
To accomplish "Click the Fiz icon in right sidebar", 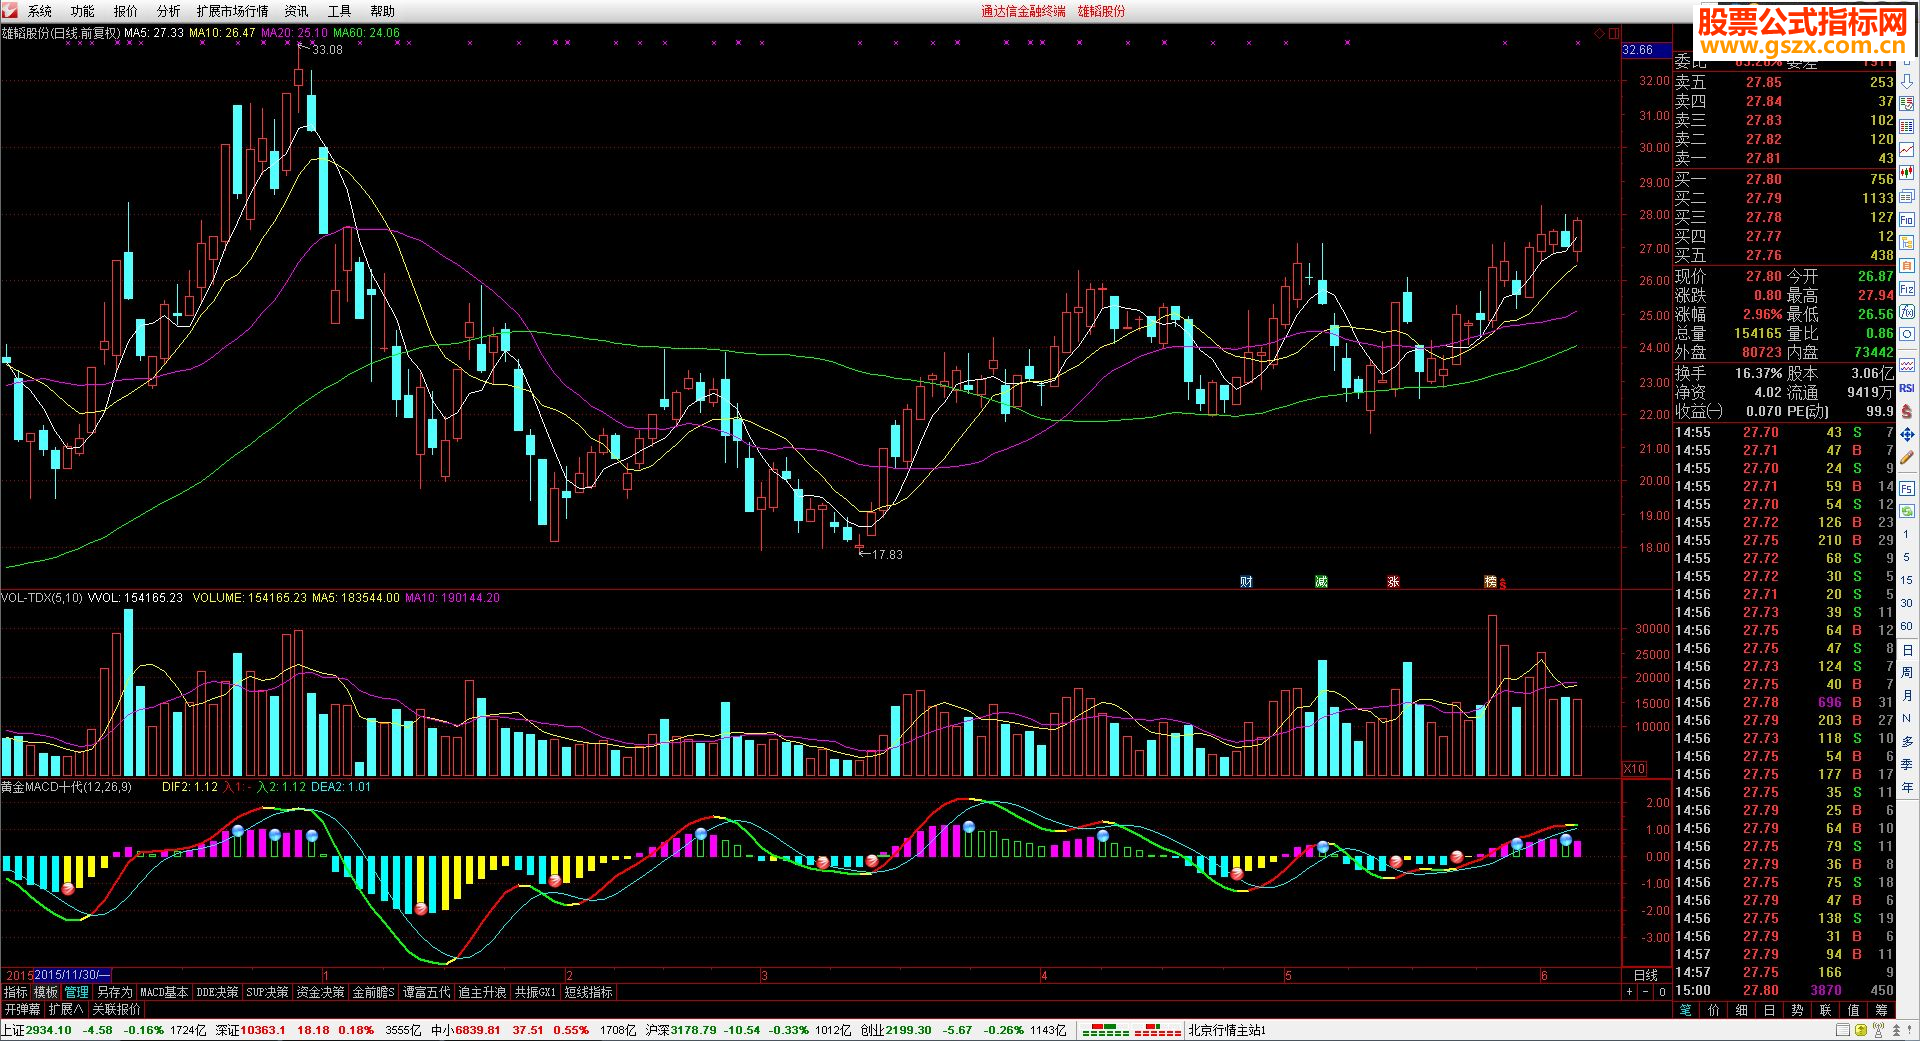I will click(x=1907, y=288).
